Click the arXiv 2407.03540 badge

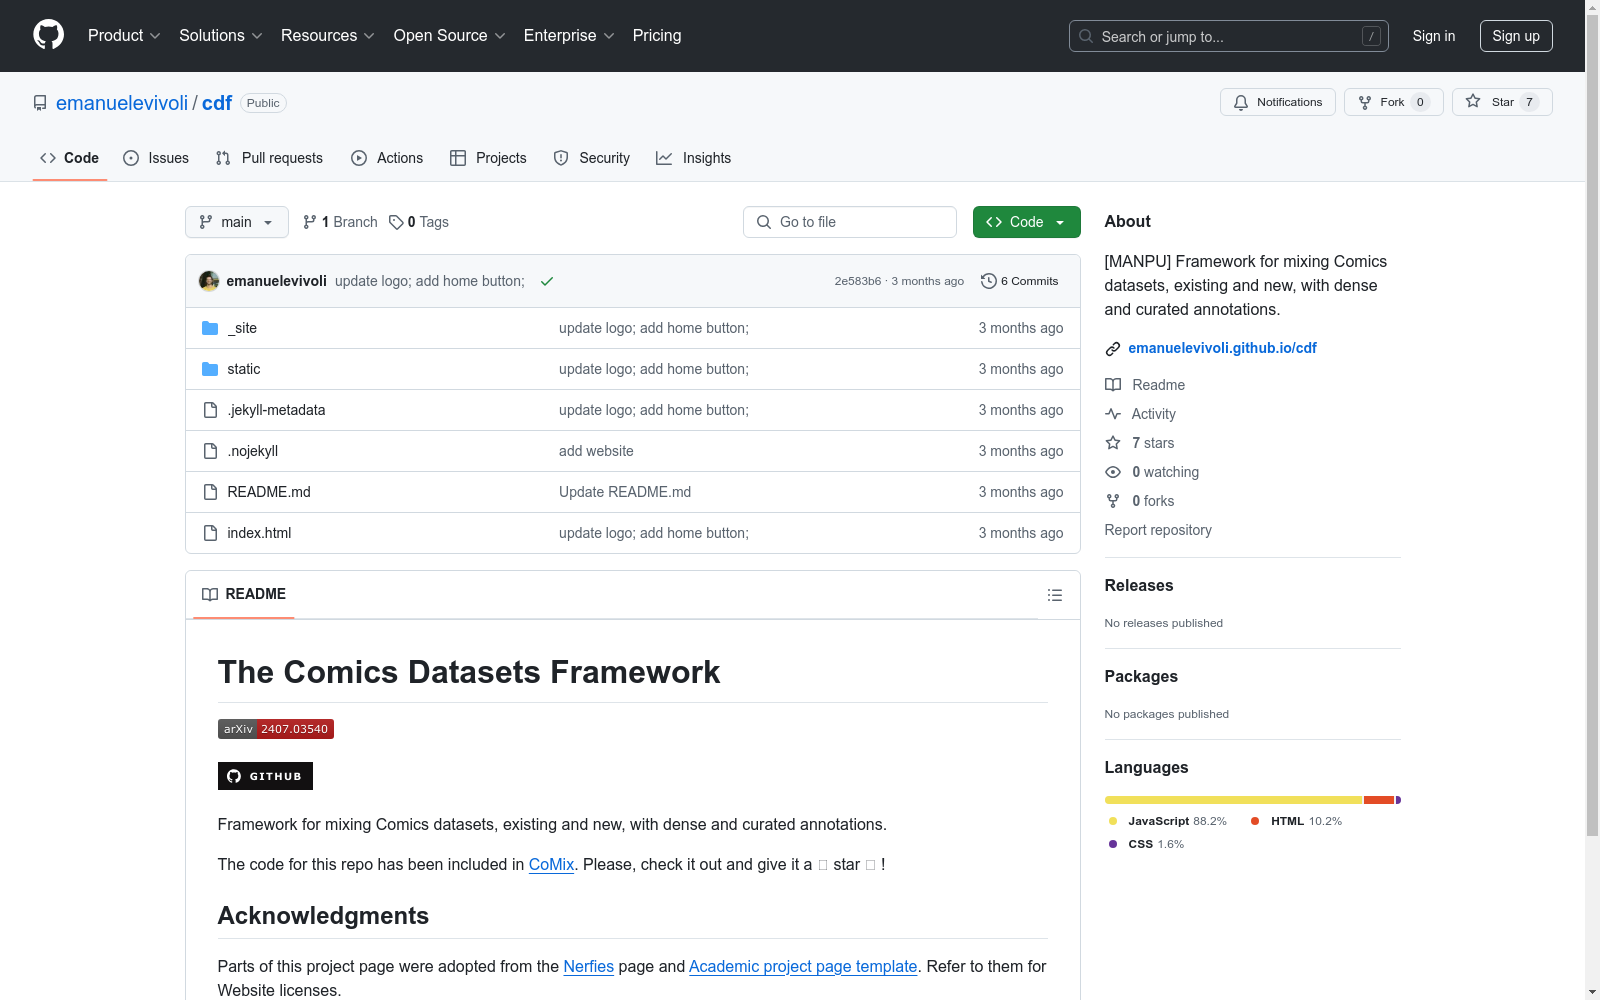pos(275,729)
